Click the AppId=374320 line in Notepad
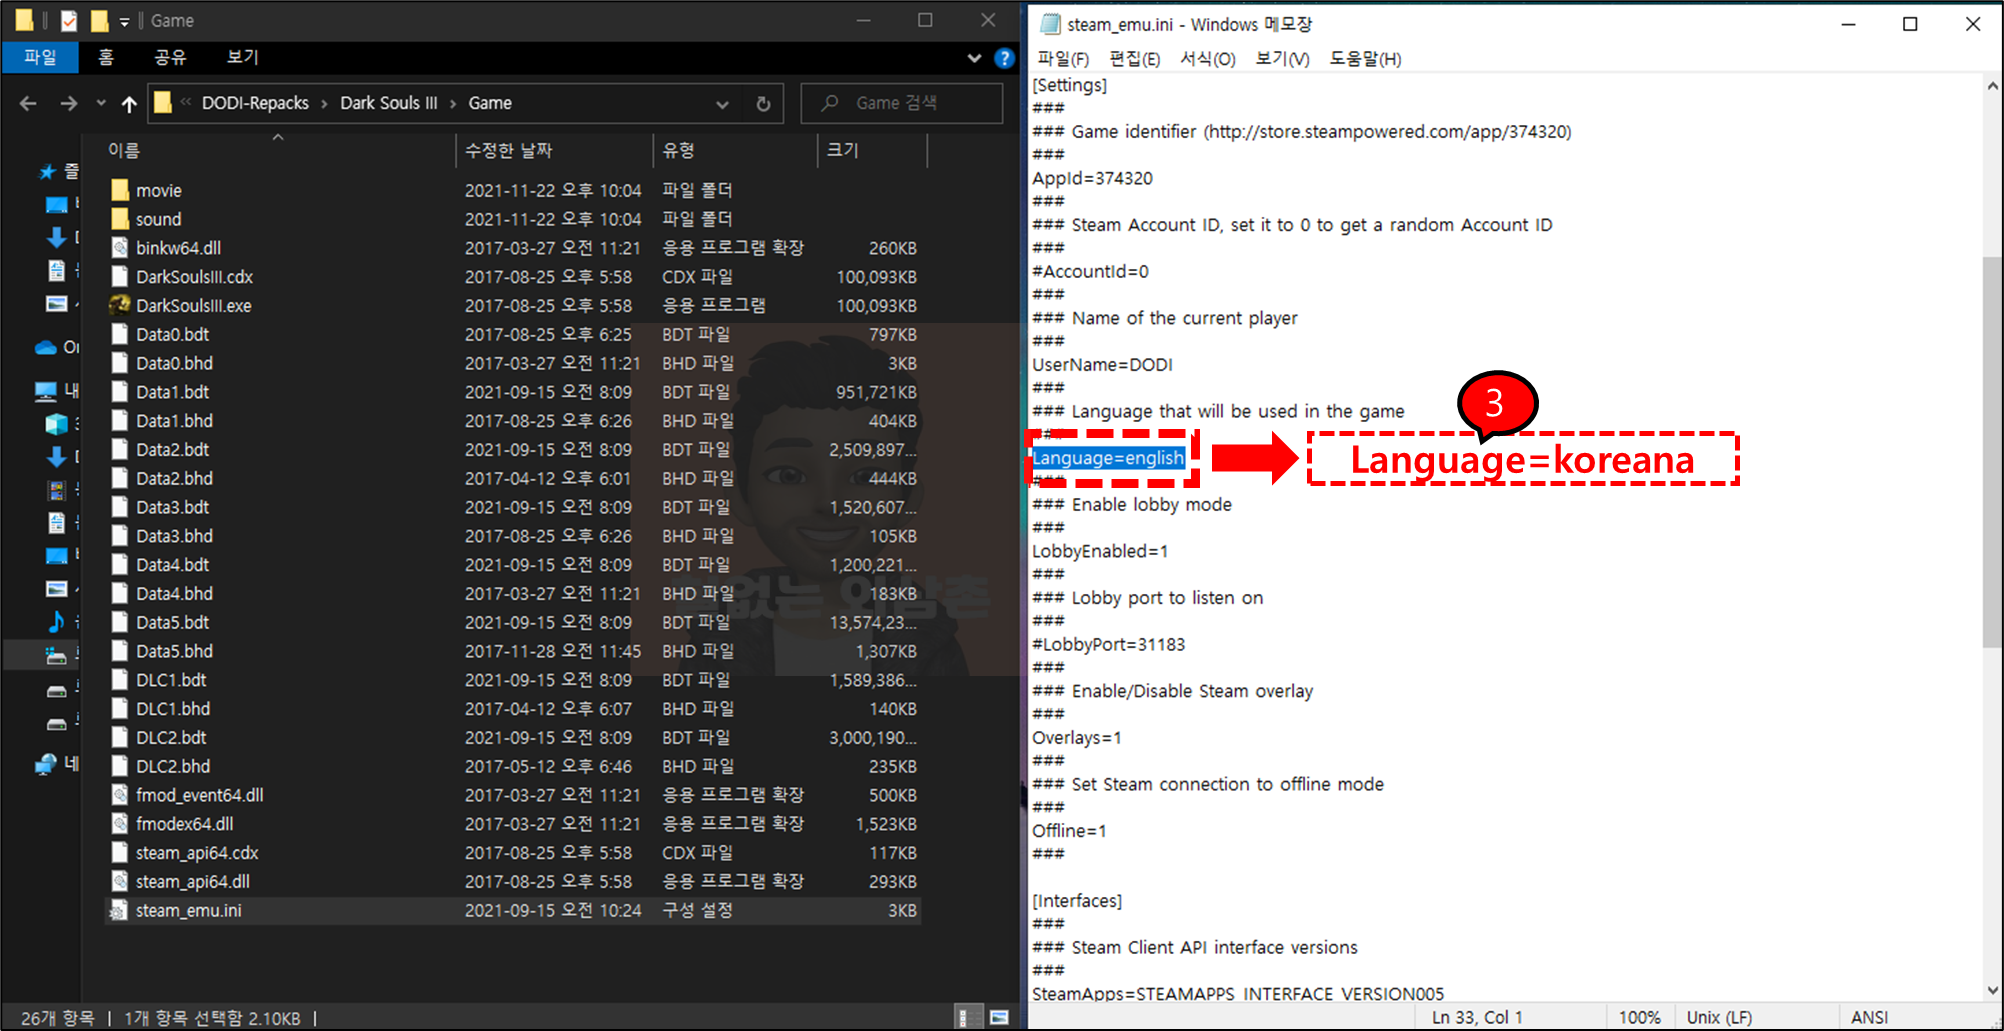The height and width of the screenshot is (1031, 2004). point(1092,178)
